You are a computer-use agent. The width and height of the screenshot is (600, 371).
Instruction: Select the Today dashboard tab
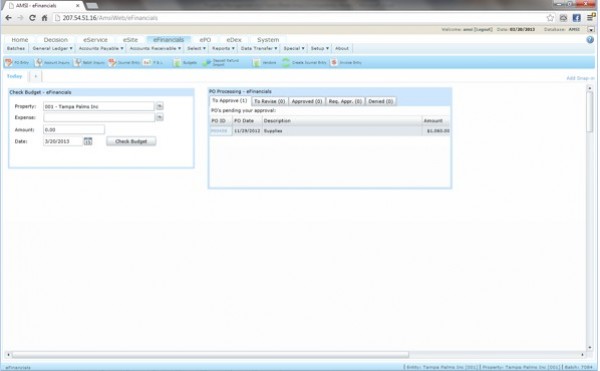click(15, 76)
